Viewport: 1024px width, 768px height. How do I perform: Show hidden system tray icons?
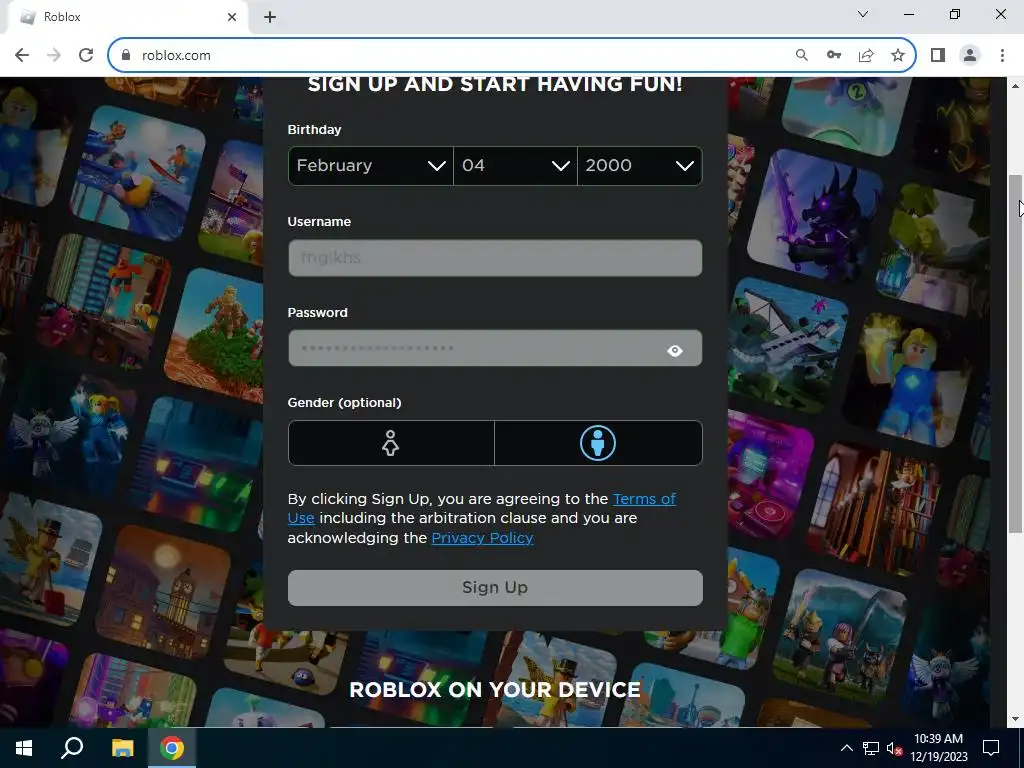pyautogui.click(x=846, y=748)
